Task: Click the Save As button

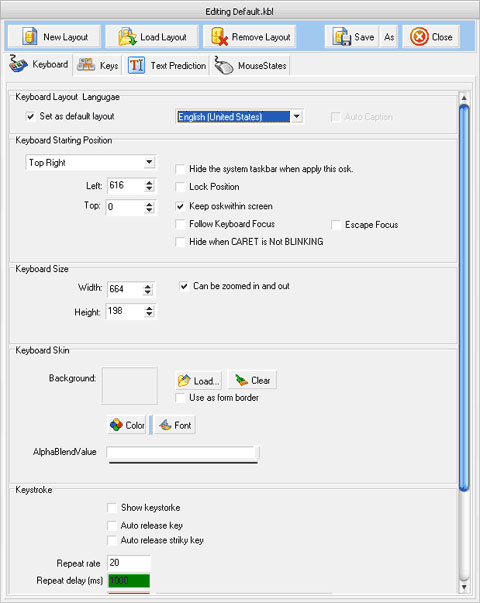Action: click(389, 37)
